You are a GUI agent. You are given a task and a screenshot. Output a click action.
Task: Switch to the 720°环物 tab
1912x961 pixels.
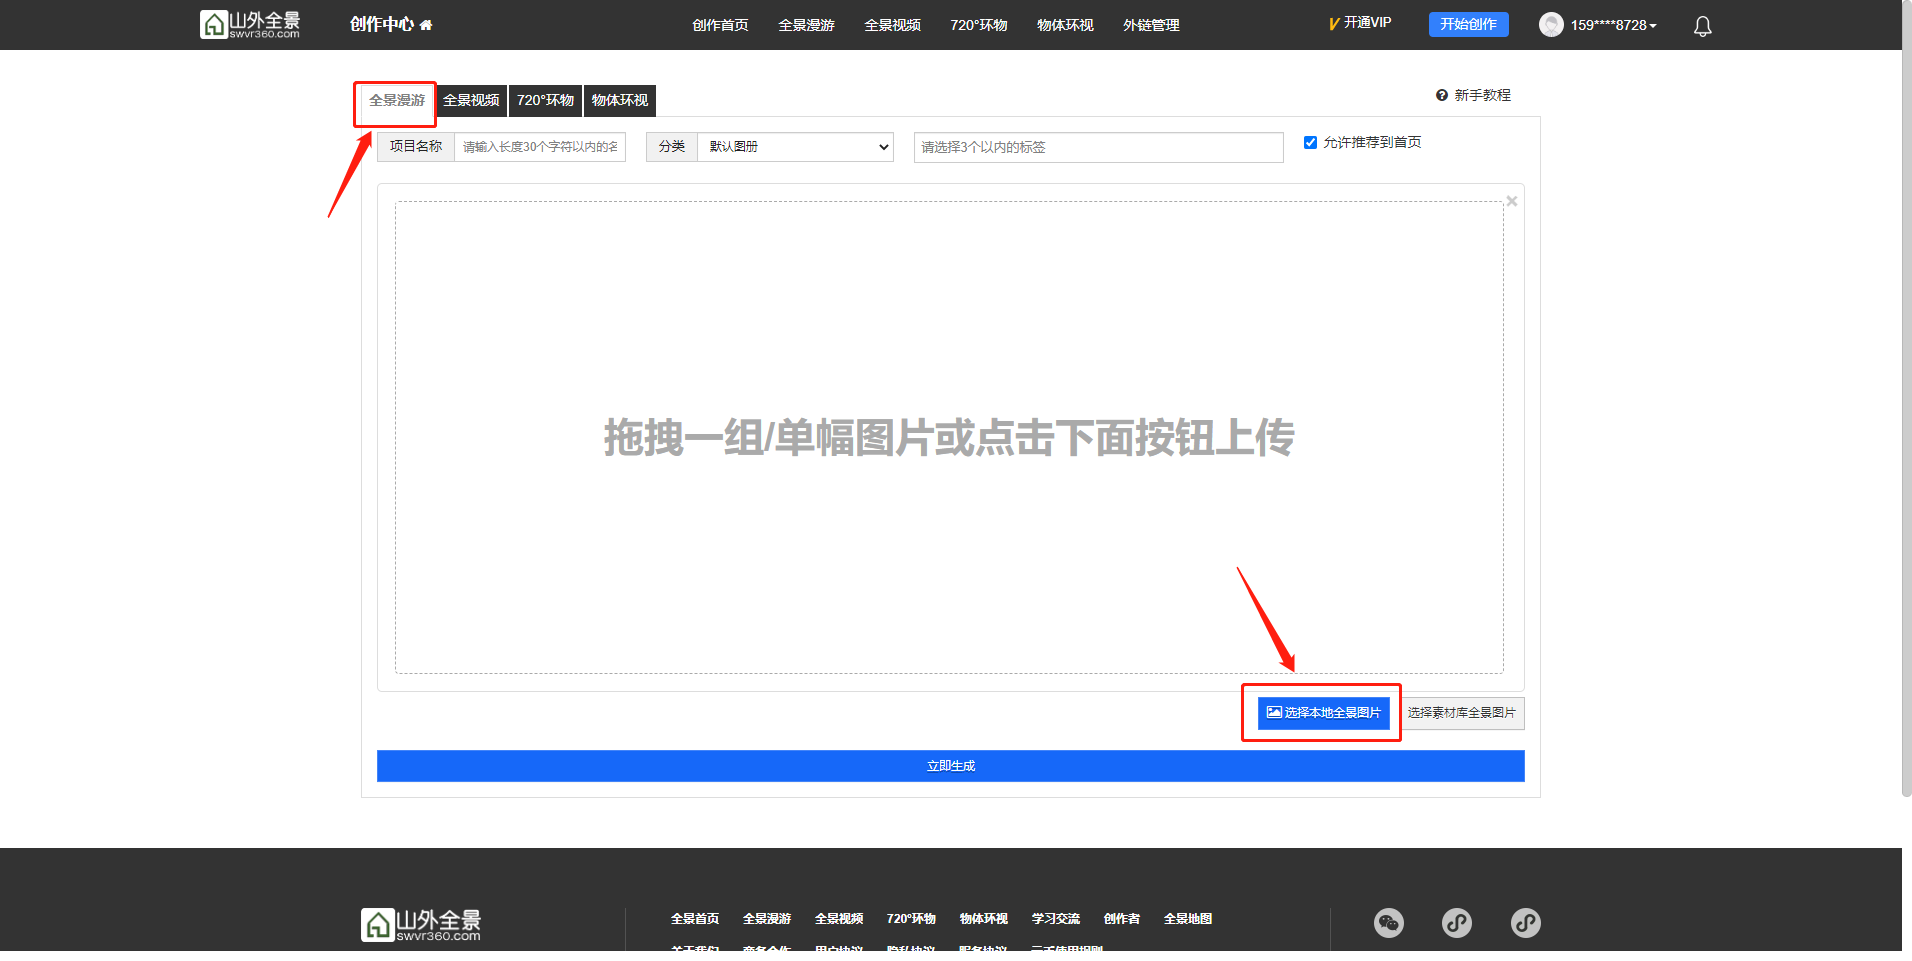coord(545,100)
